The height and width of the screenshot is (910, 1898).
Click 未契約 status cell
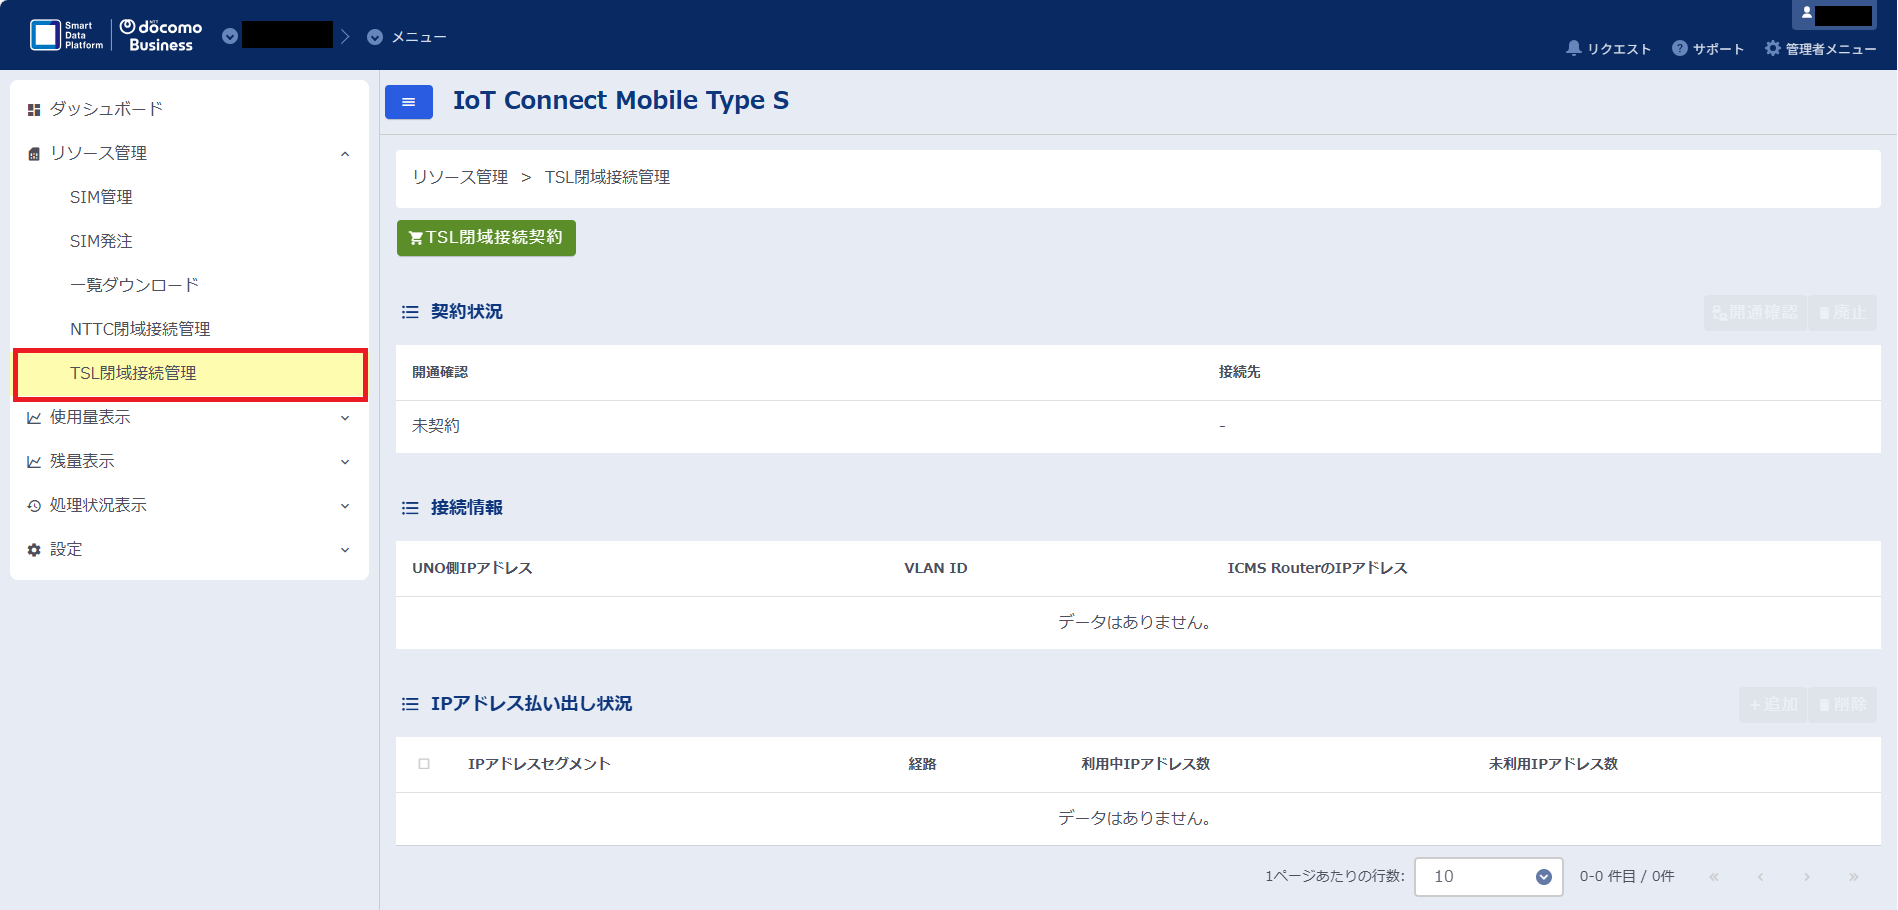click(436, 426)
